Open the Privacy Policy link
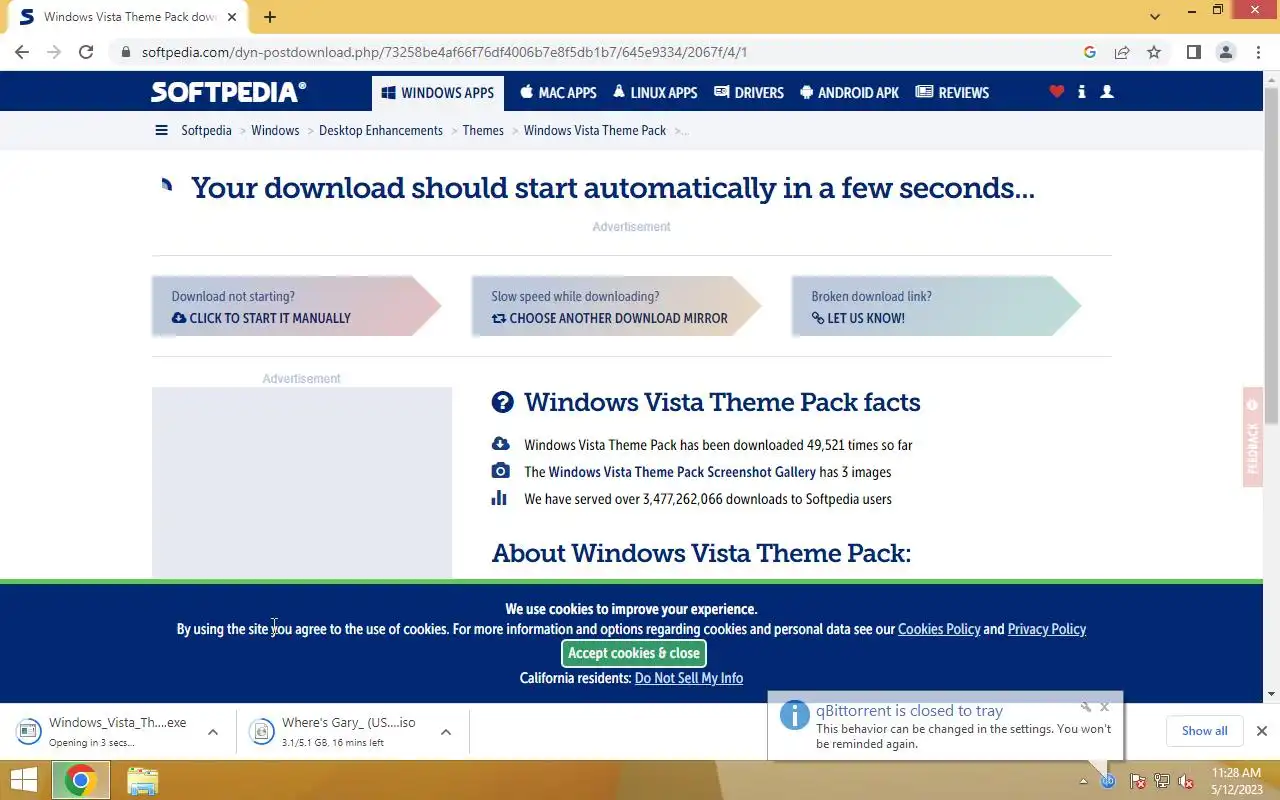The image size is (1280, 800). (x=1047, y=629)
